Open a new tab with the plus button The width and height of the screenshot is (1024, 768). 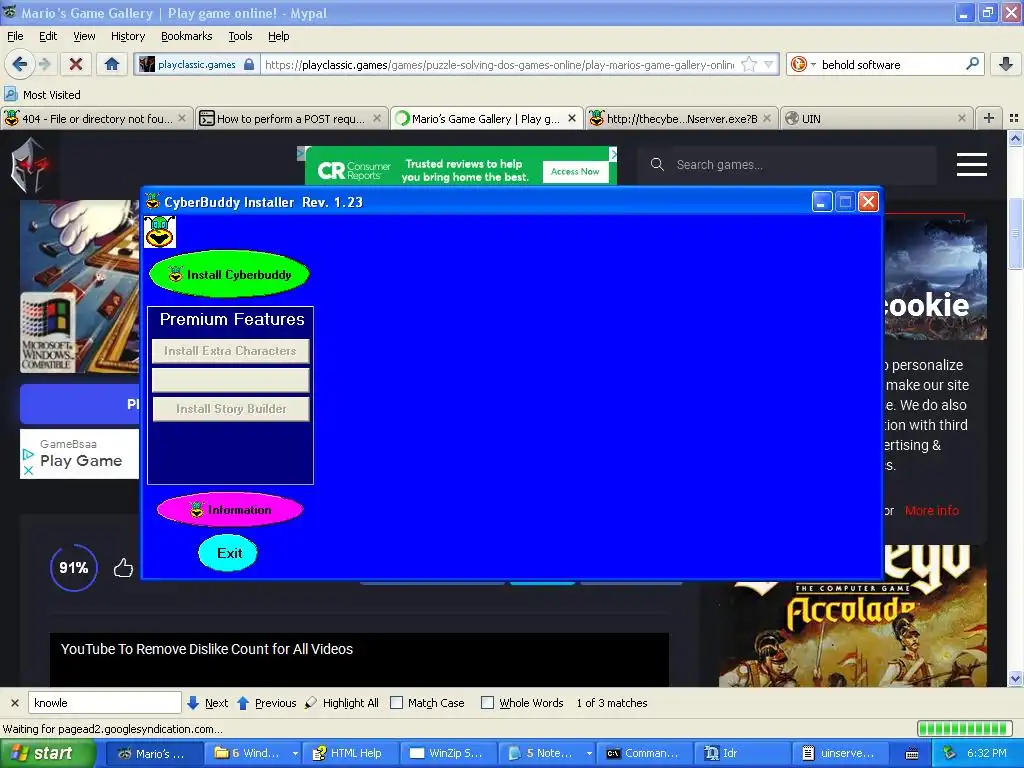click(989, 118)
